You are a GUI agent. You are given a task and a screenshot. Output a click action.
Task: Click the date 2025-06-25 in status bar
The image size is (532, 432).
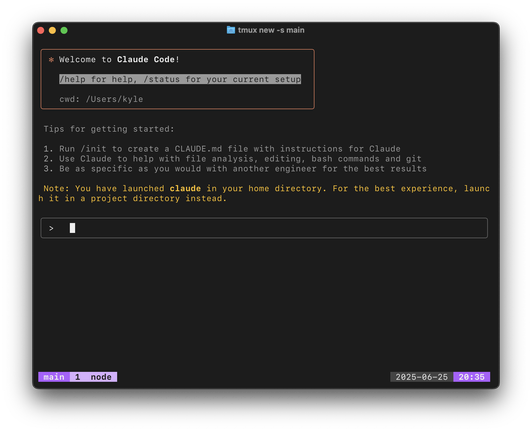point(421,377)
